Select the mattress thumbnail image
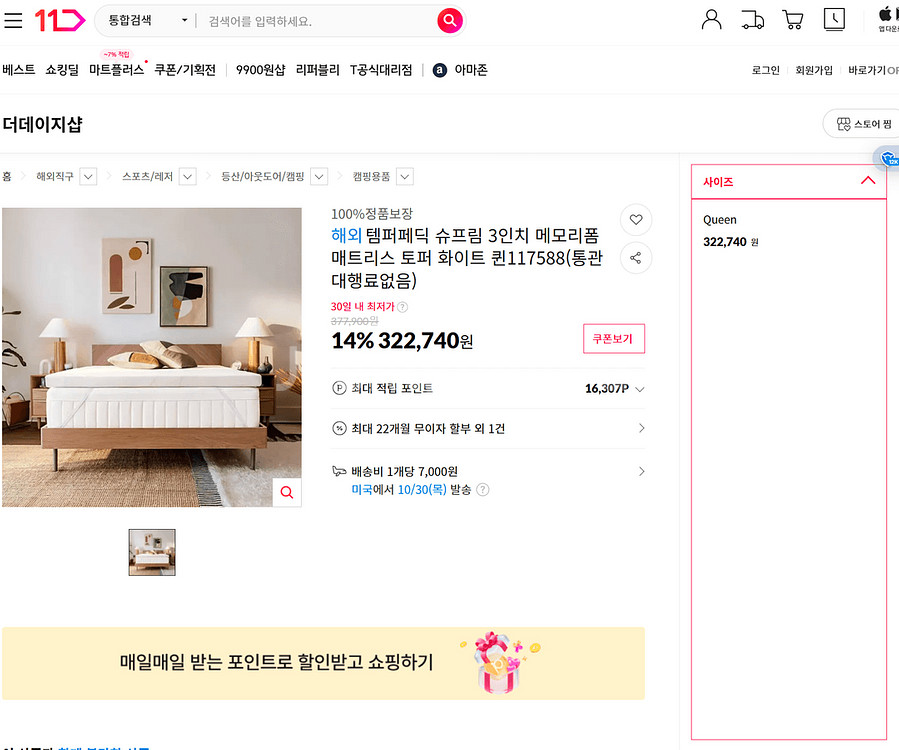Image resolution: width=899 pixels, height=750 pixels. 152,552
